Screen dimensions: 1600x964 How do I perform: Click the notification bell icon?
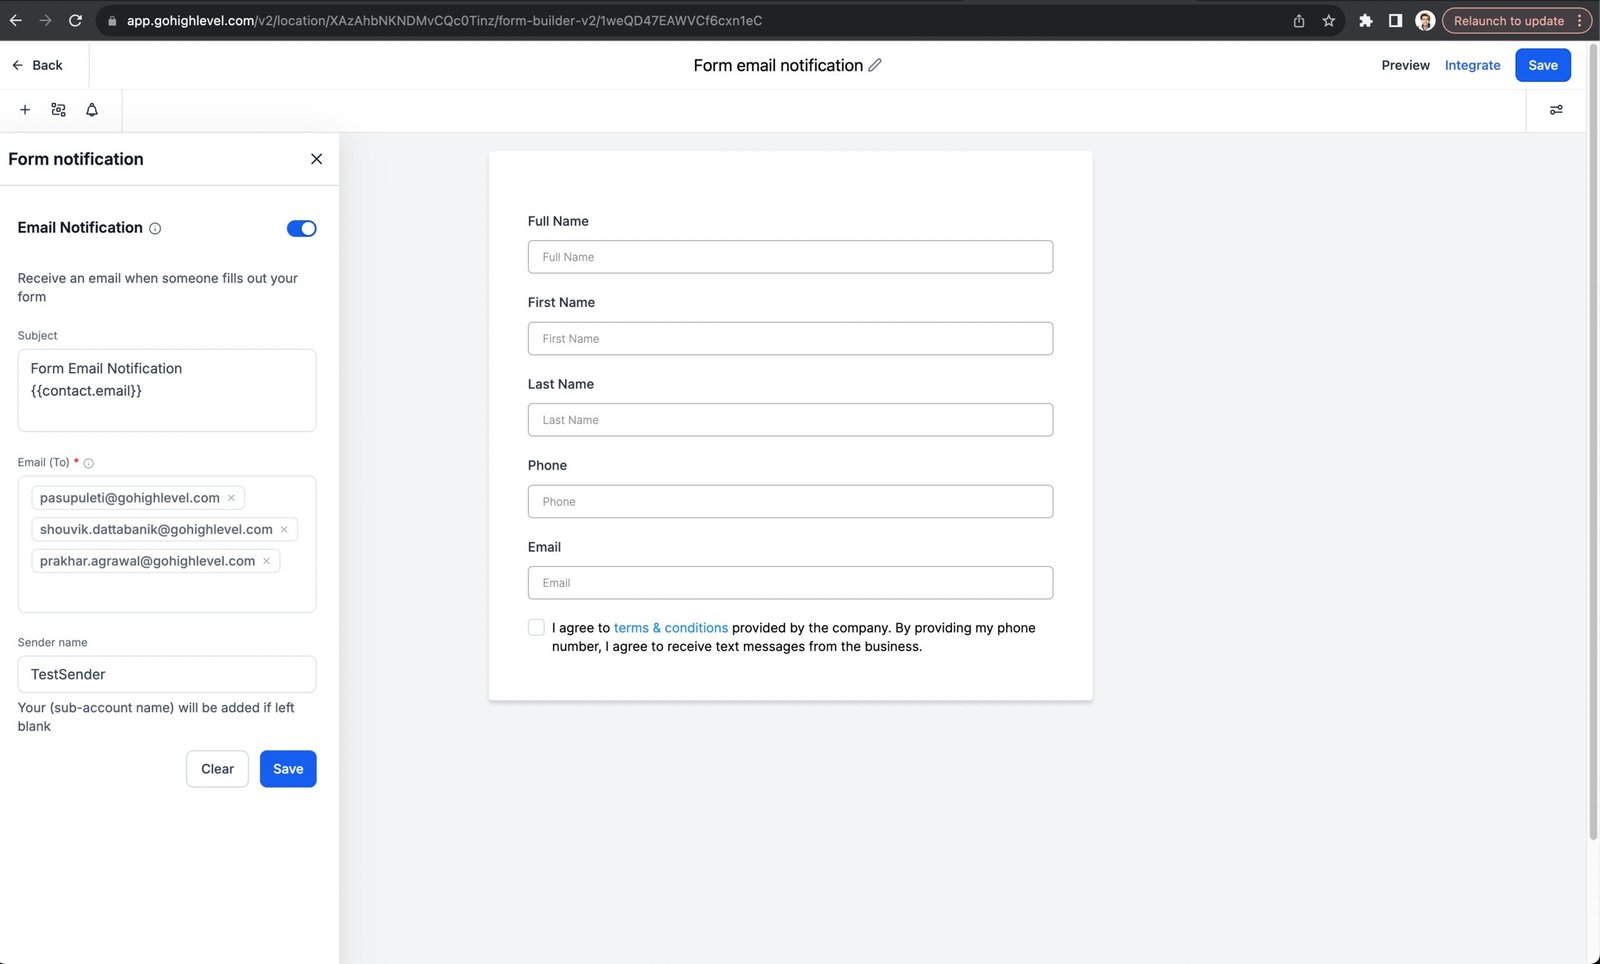pos(92,110)
